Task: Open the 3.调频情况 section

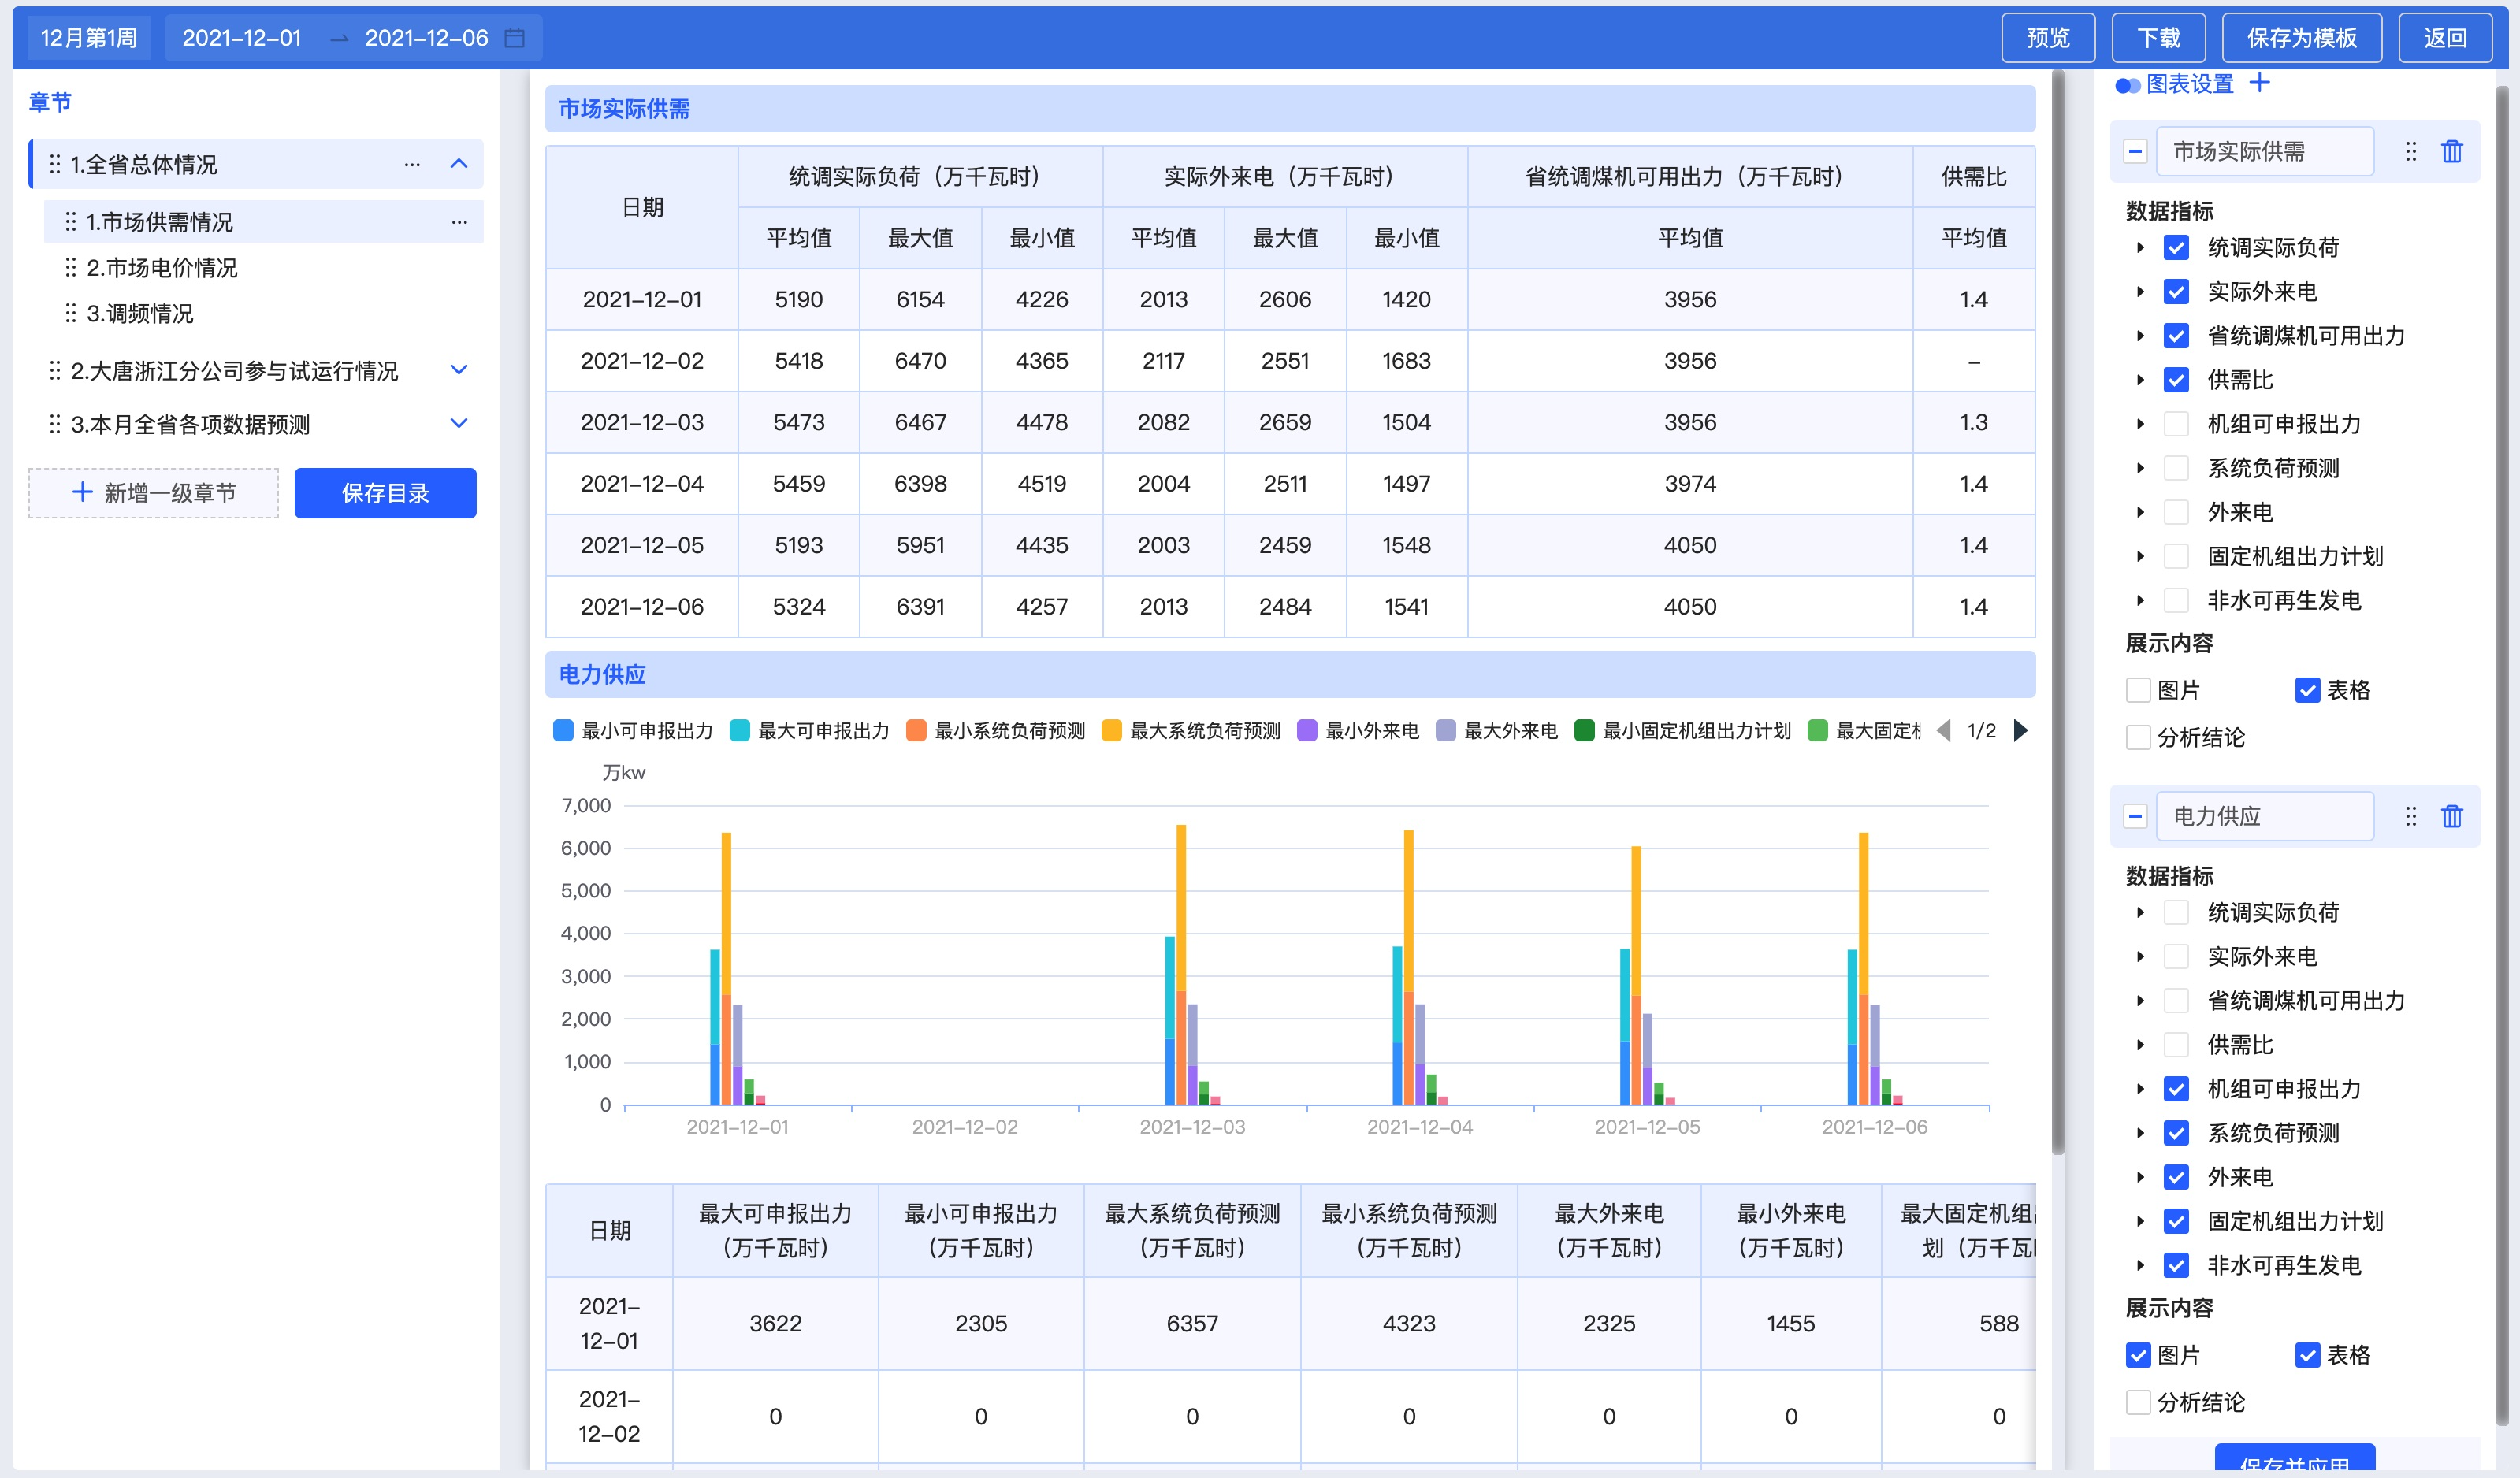Action: click(x=139, y=313)
